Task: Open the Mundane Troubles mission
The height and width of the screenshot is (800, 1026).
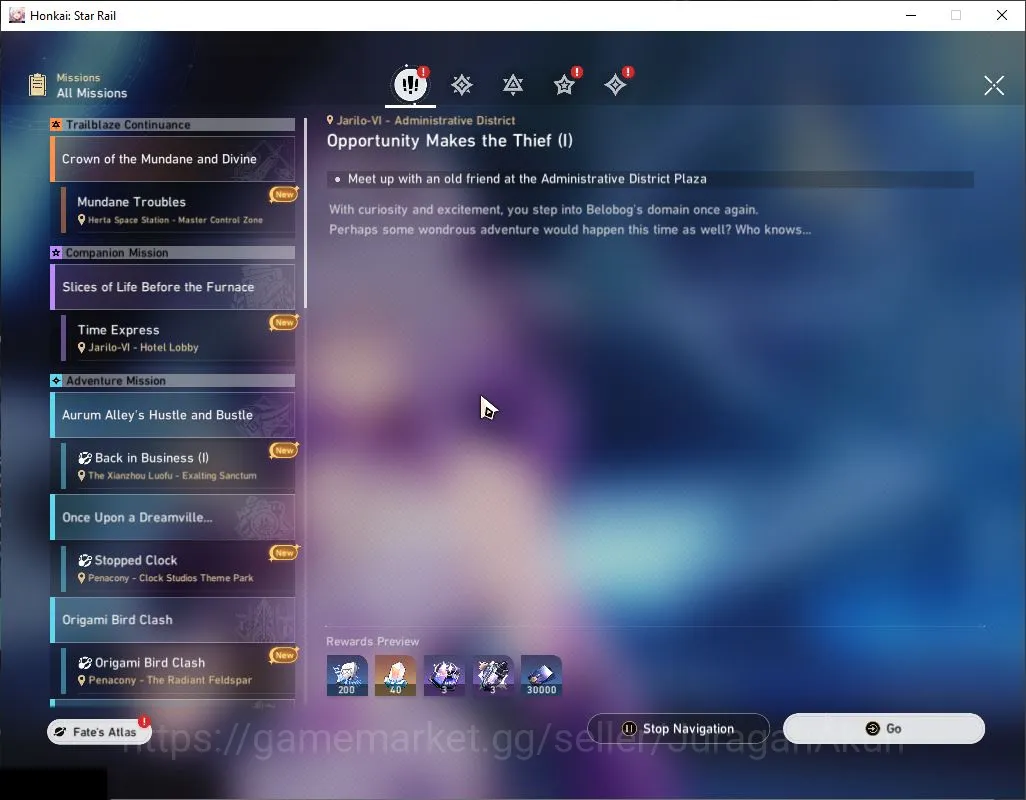Action: point(179,209)
